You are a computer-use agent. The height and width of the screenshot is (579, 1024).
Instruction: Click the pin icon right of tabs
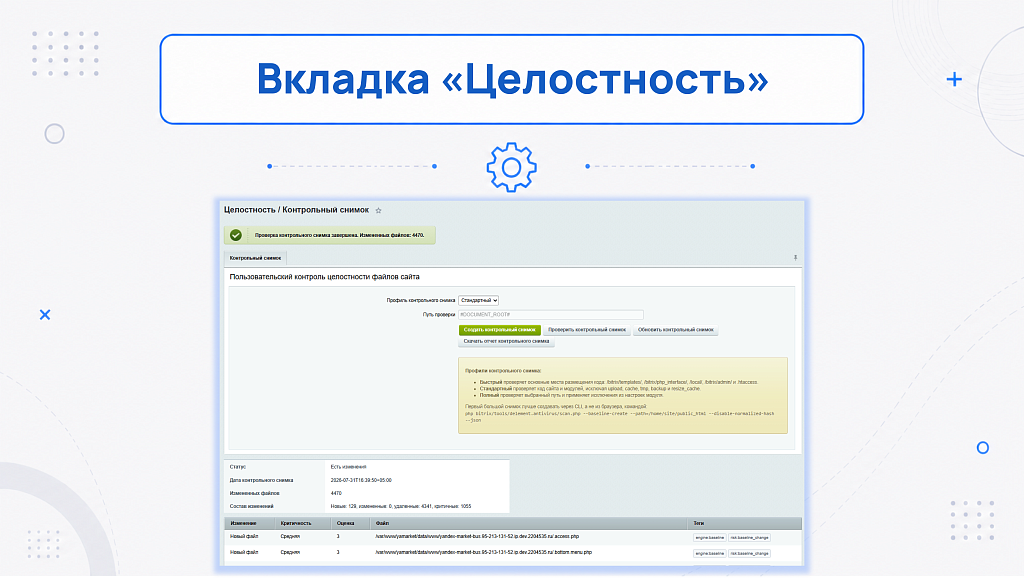click(x=795, y=258)
